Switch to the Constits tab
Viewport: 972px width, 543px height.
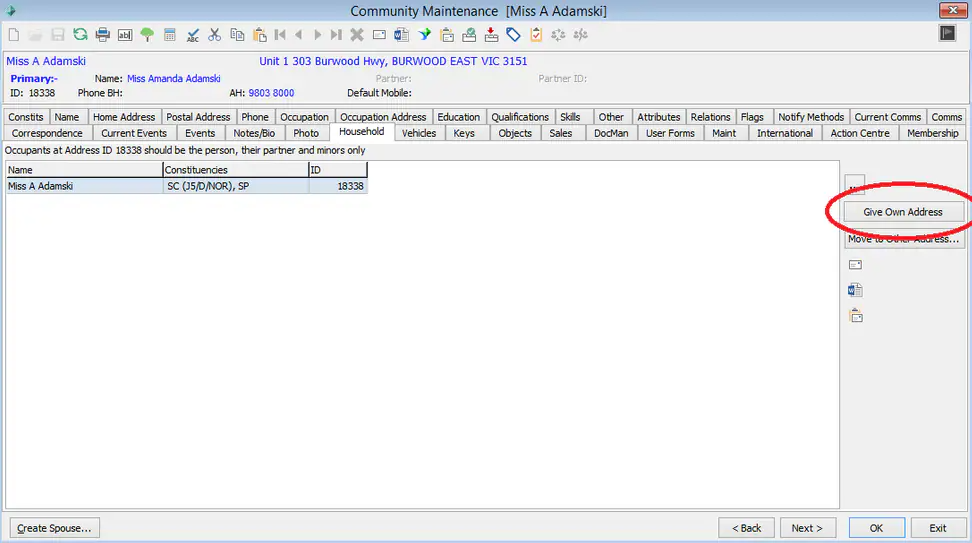(x=25, y=117)
